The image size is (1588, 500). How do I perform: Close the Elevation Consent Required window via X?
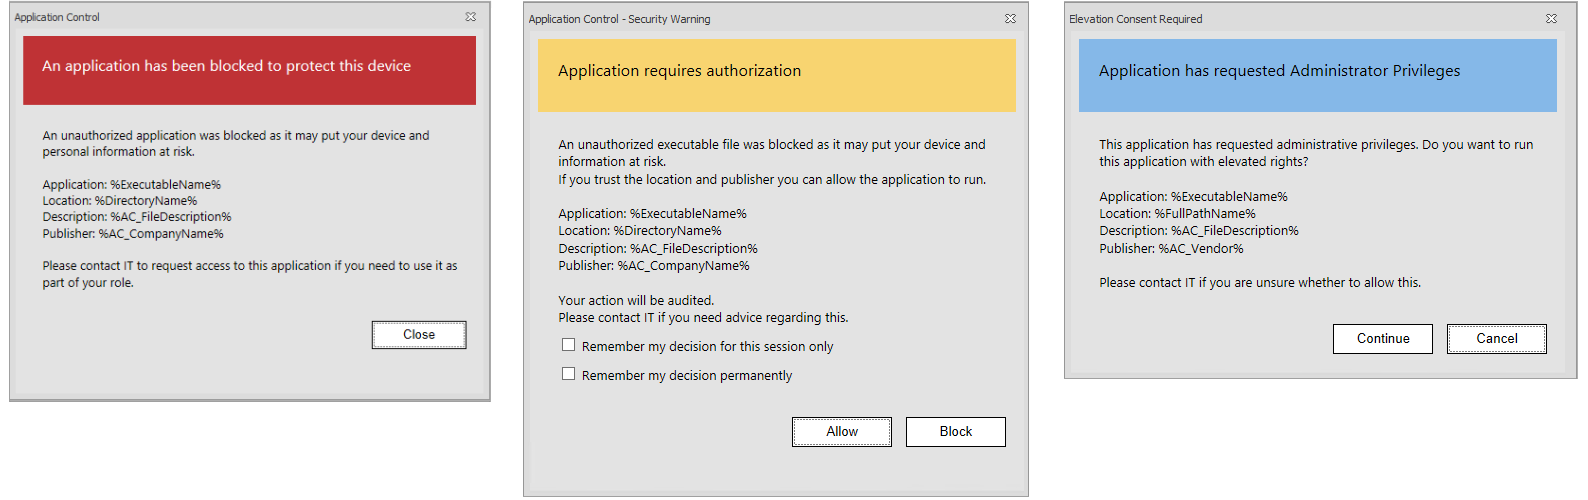1551,19
